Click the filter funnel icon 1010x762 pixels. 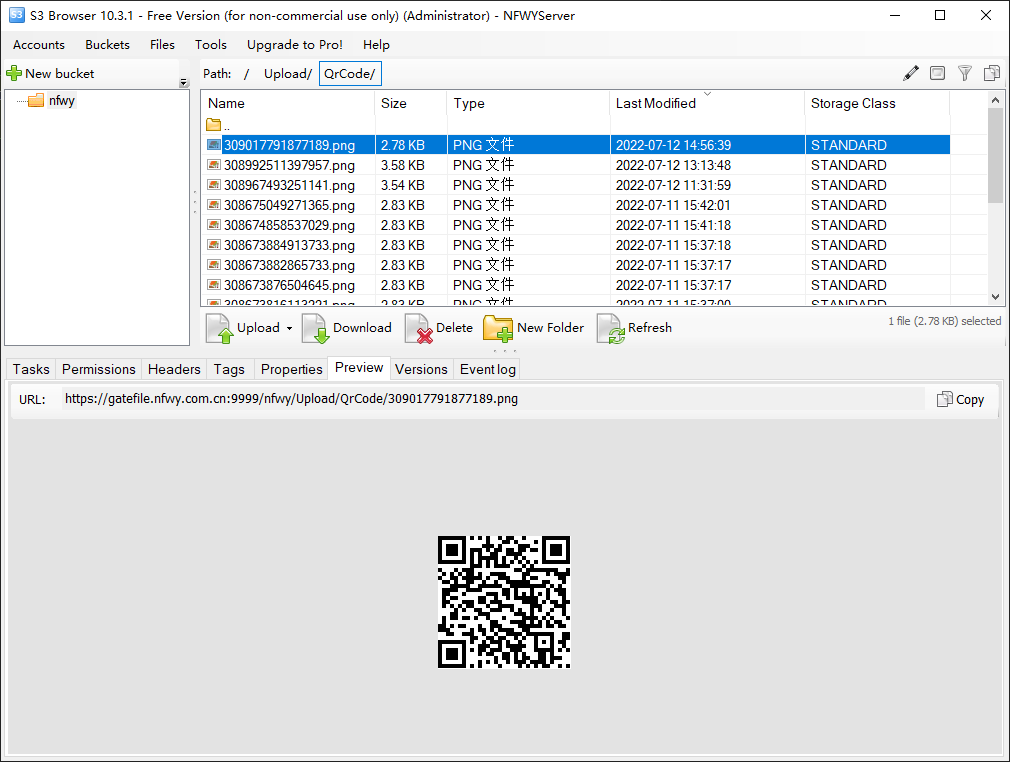coord(964,73)
